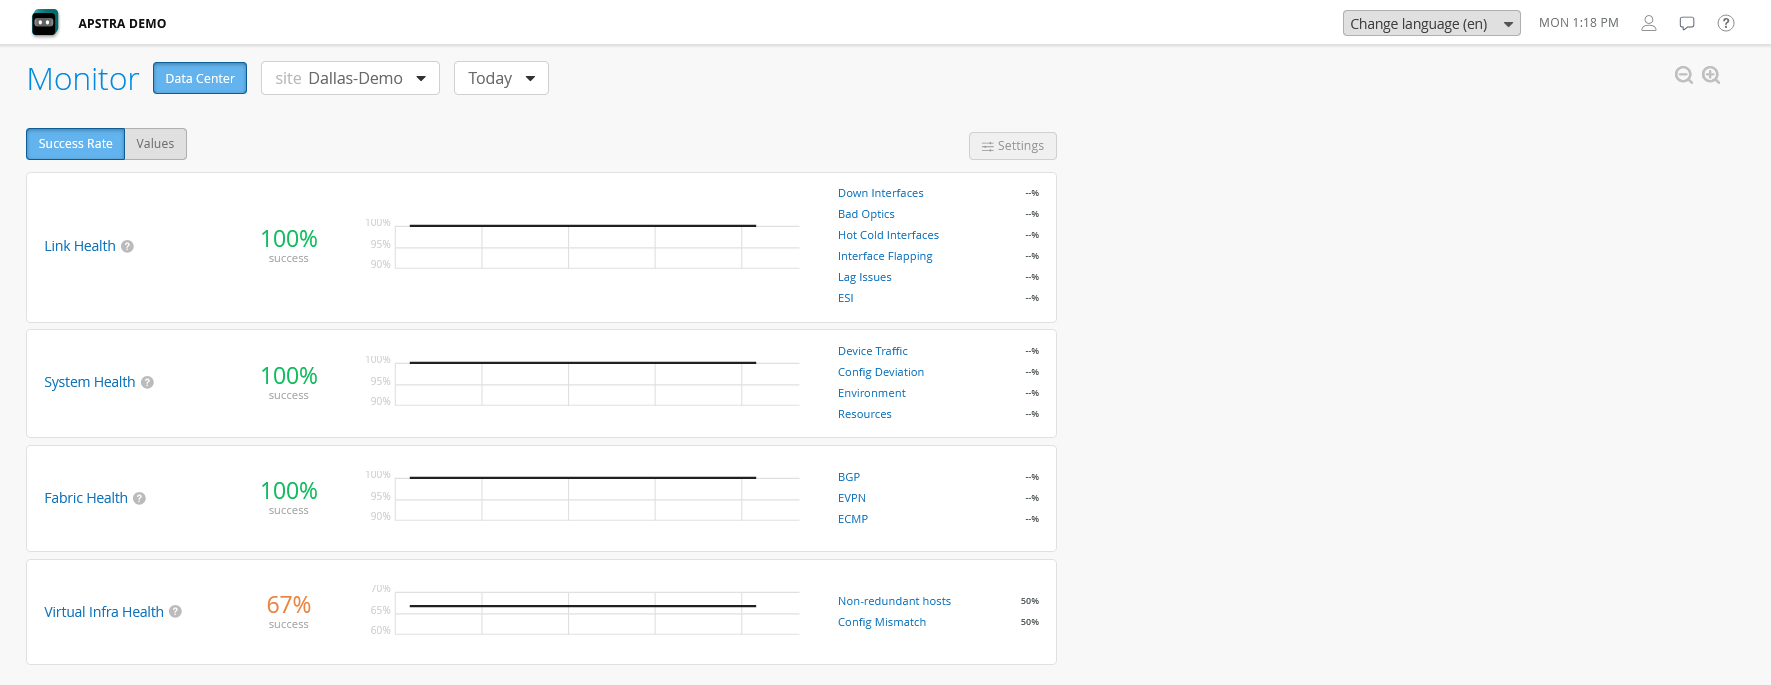Open the chat feedback icon
1771x685 pixels.
click(x=1687, y=23)
